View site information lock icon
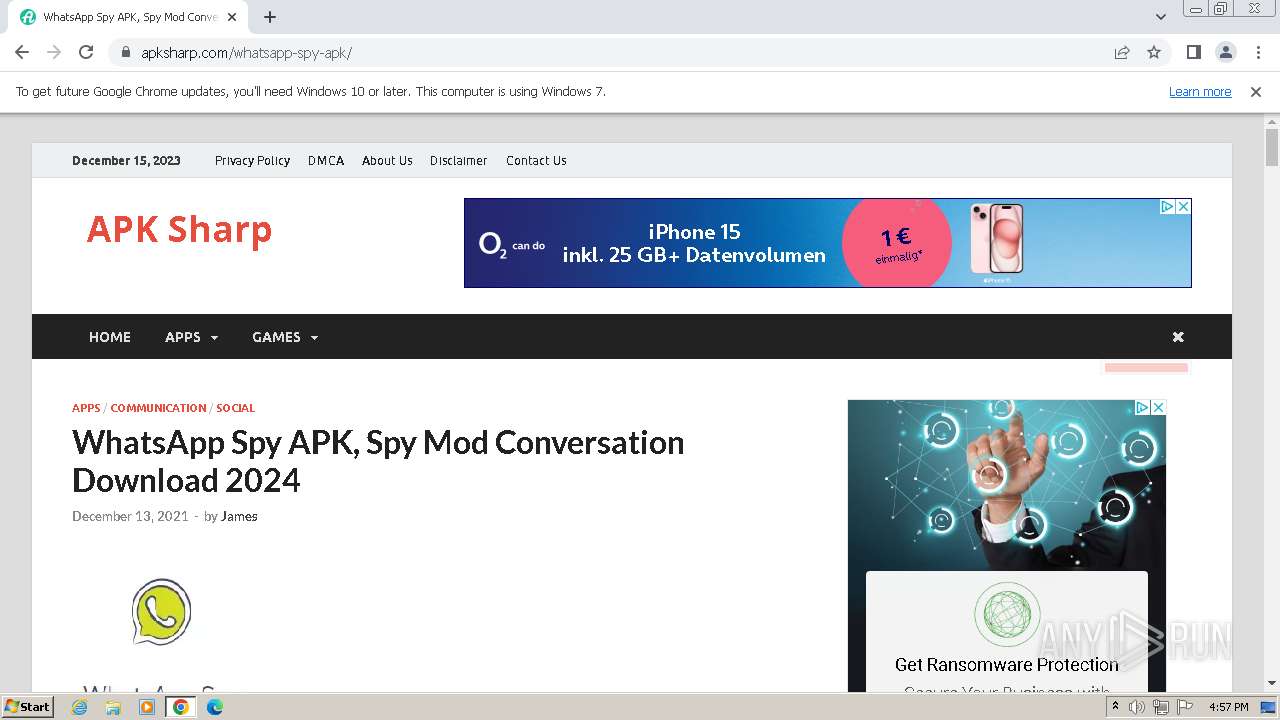The height and width of the screenshot is (720, 1280). click(126, 53)
